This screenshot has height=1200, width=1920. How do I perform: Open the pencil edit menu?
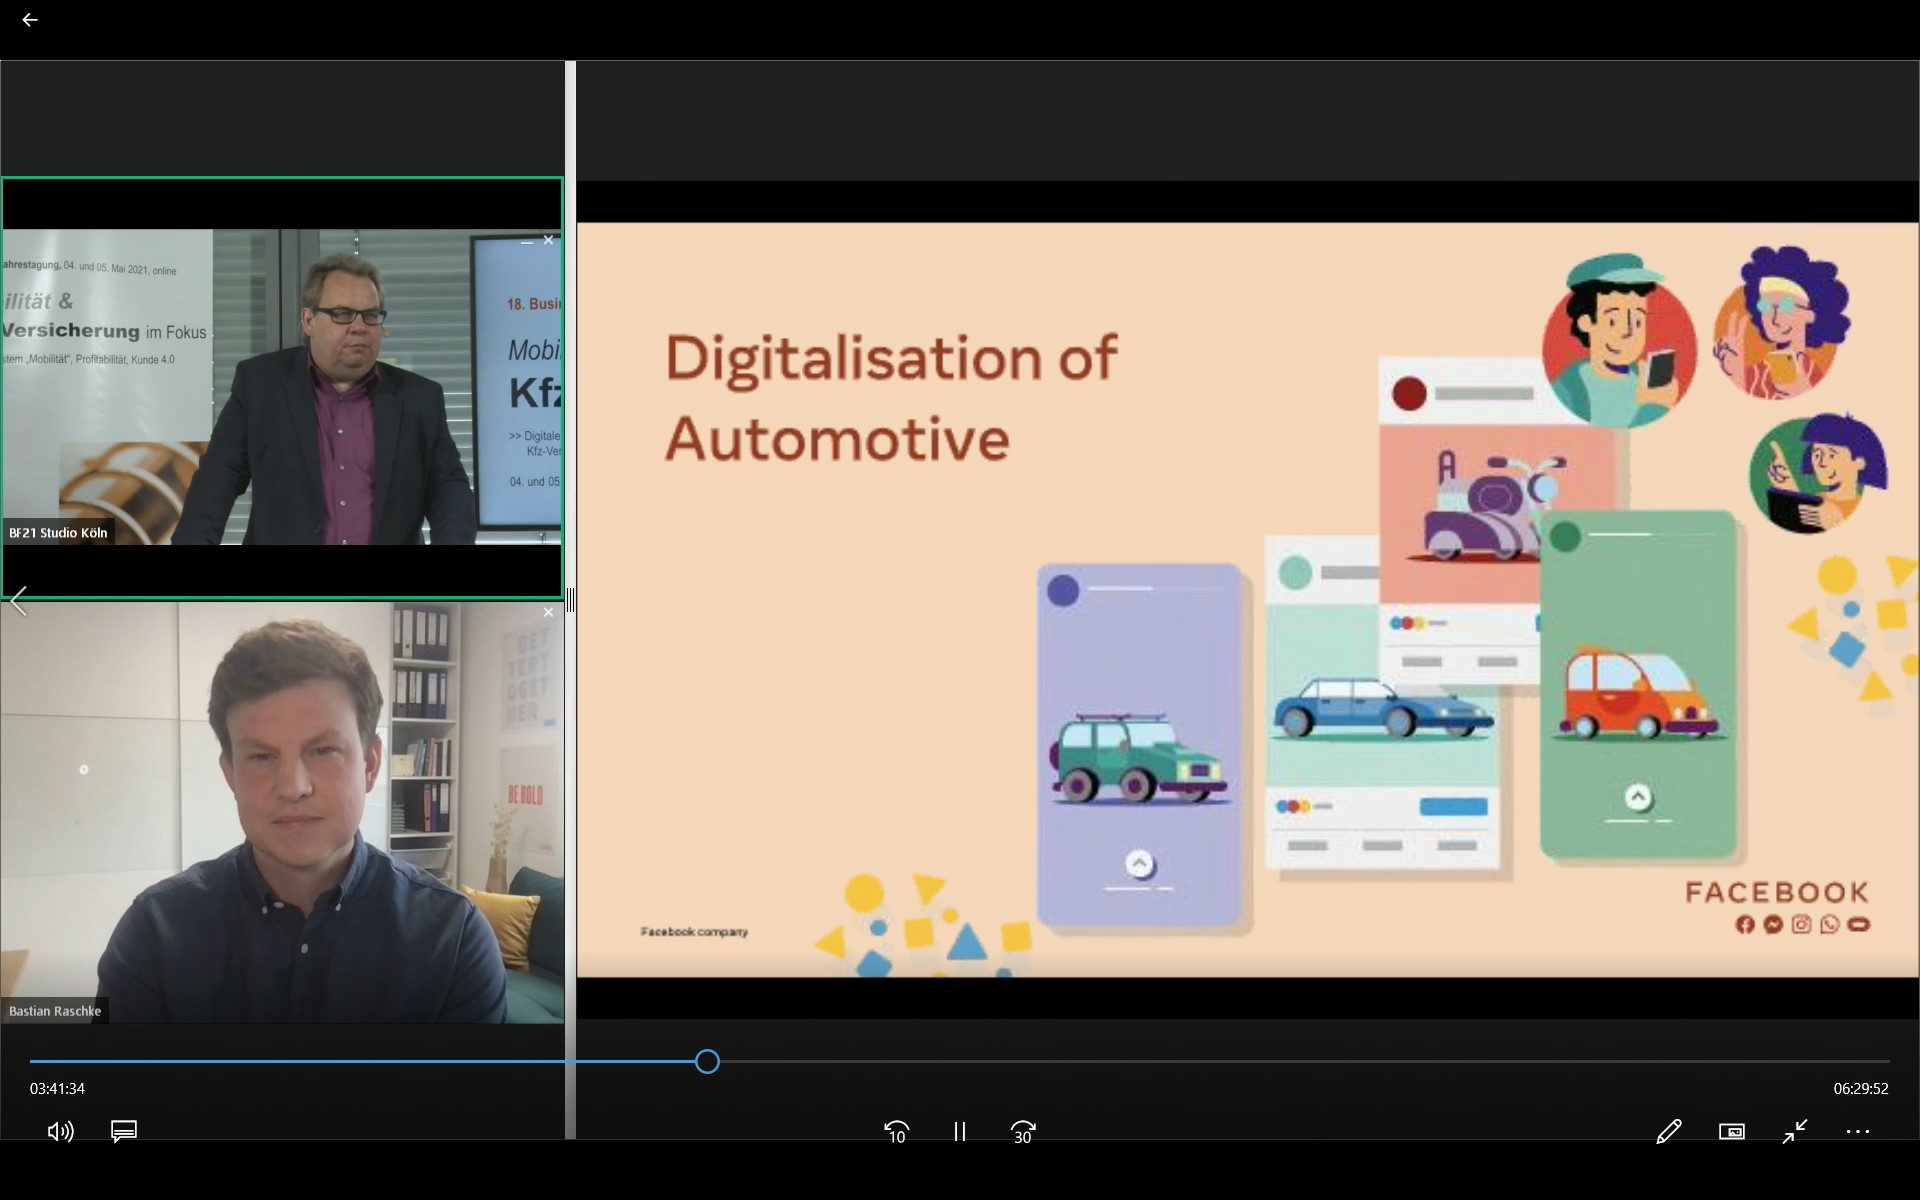pyautogui.click(x=1668, y=1131)
